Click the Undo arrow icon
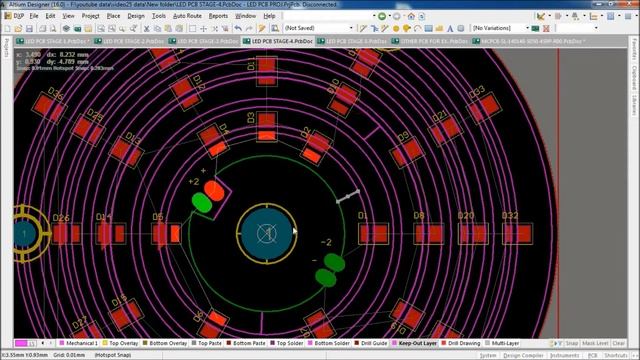Viewport: 640px width, 360px height. [x=238, y=29]
